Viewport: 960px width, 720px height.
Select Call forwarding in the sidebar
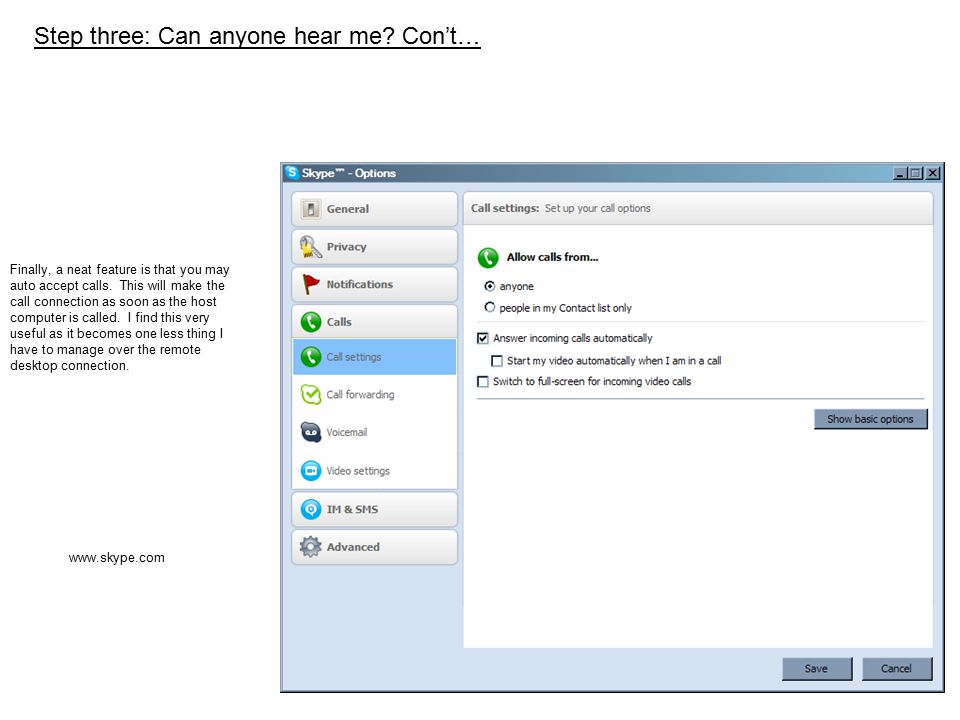[x=375, y=394]
